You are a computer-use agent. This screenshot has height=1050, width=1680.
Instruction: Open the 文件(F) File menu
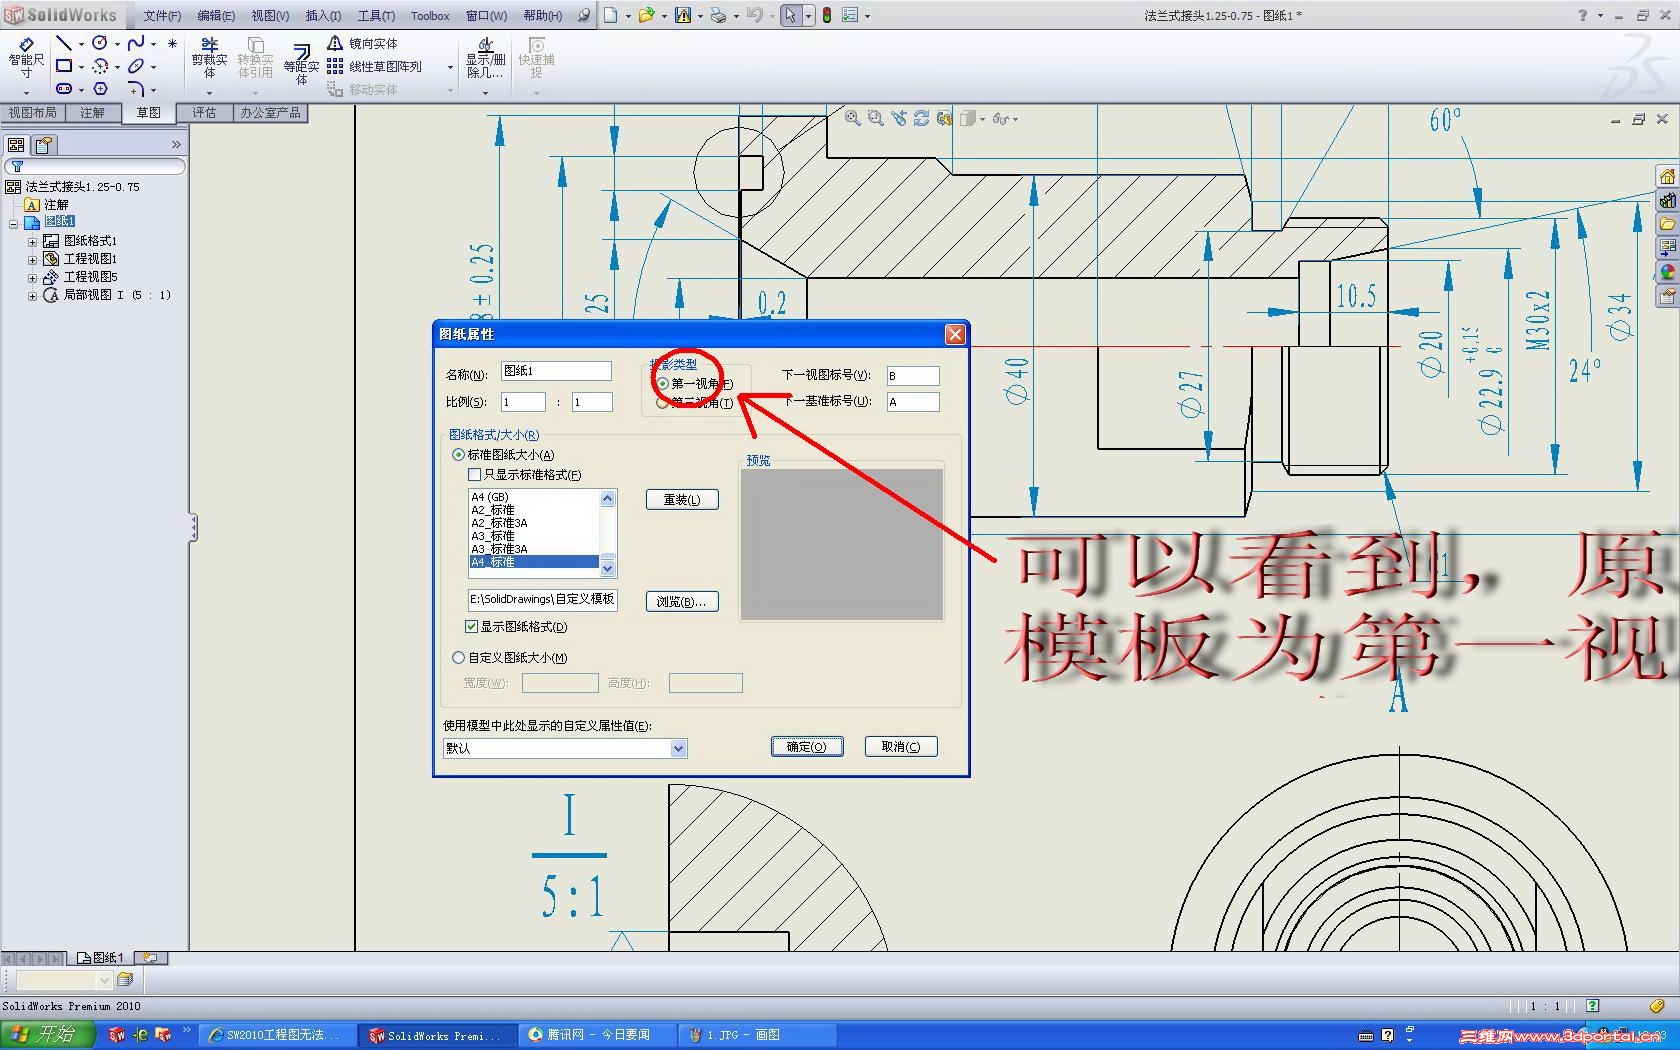click(162, 16)
